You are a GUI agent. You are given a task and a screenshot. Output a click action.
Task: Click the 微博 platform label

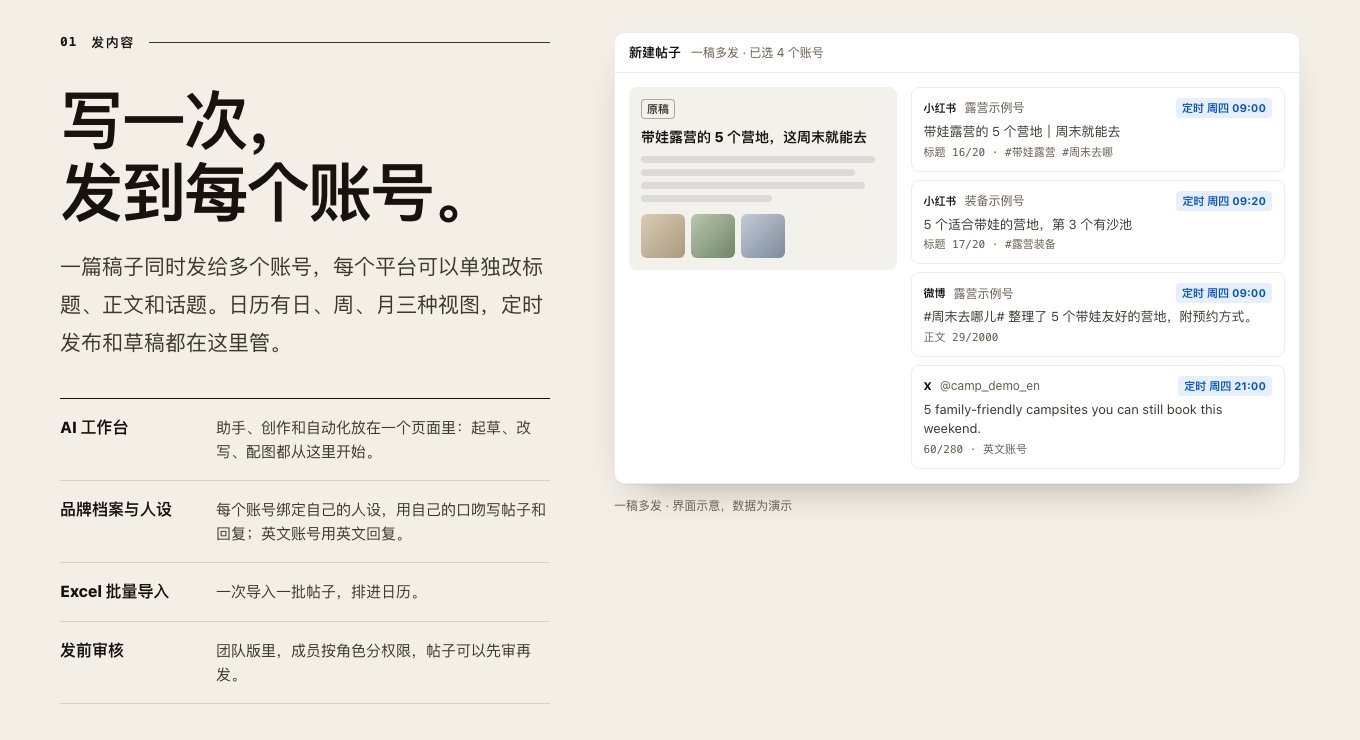(x=934, y=293)
